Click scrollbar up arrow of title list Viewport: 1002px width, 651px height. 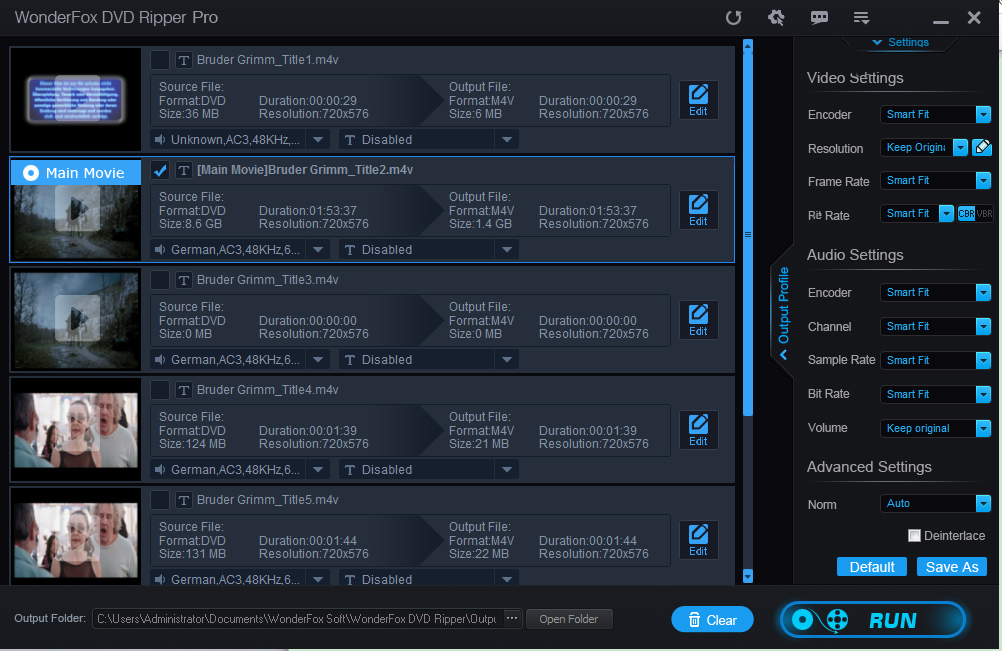[x=748, y=46]
